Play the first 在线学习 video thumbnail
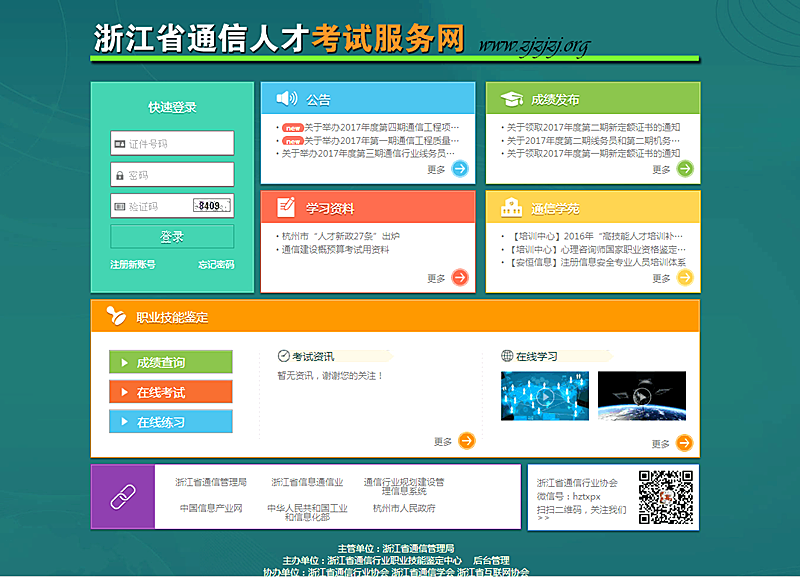 544,396
